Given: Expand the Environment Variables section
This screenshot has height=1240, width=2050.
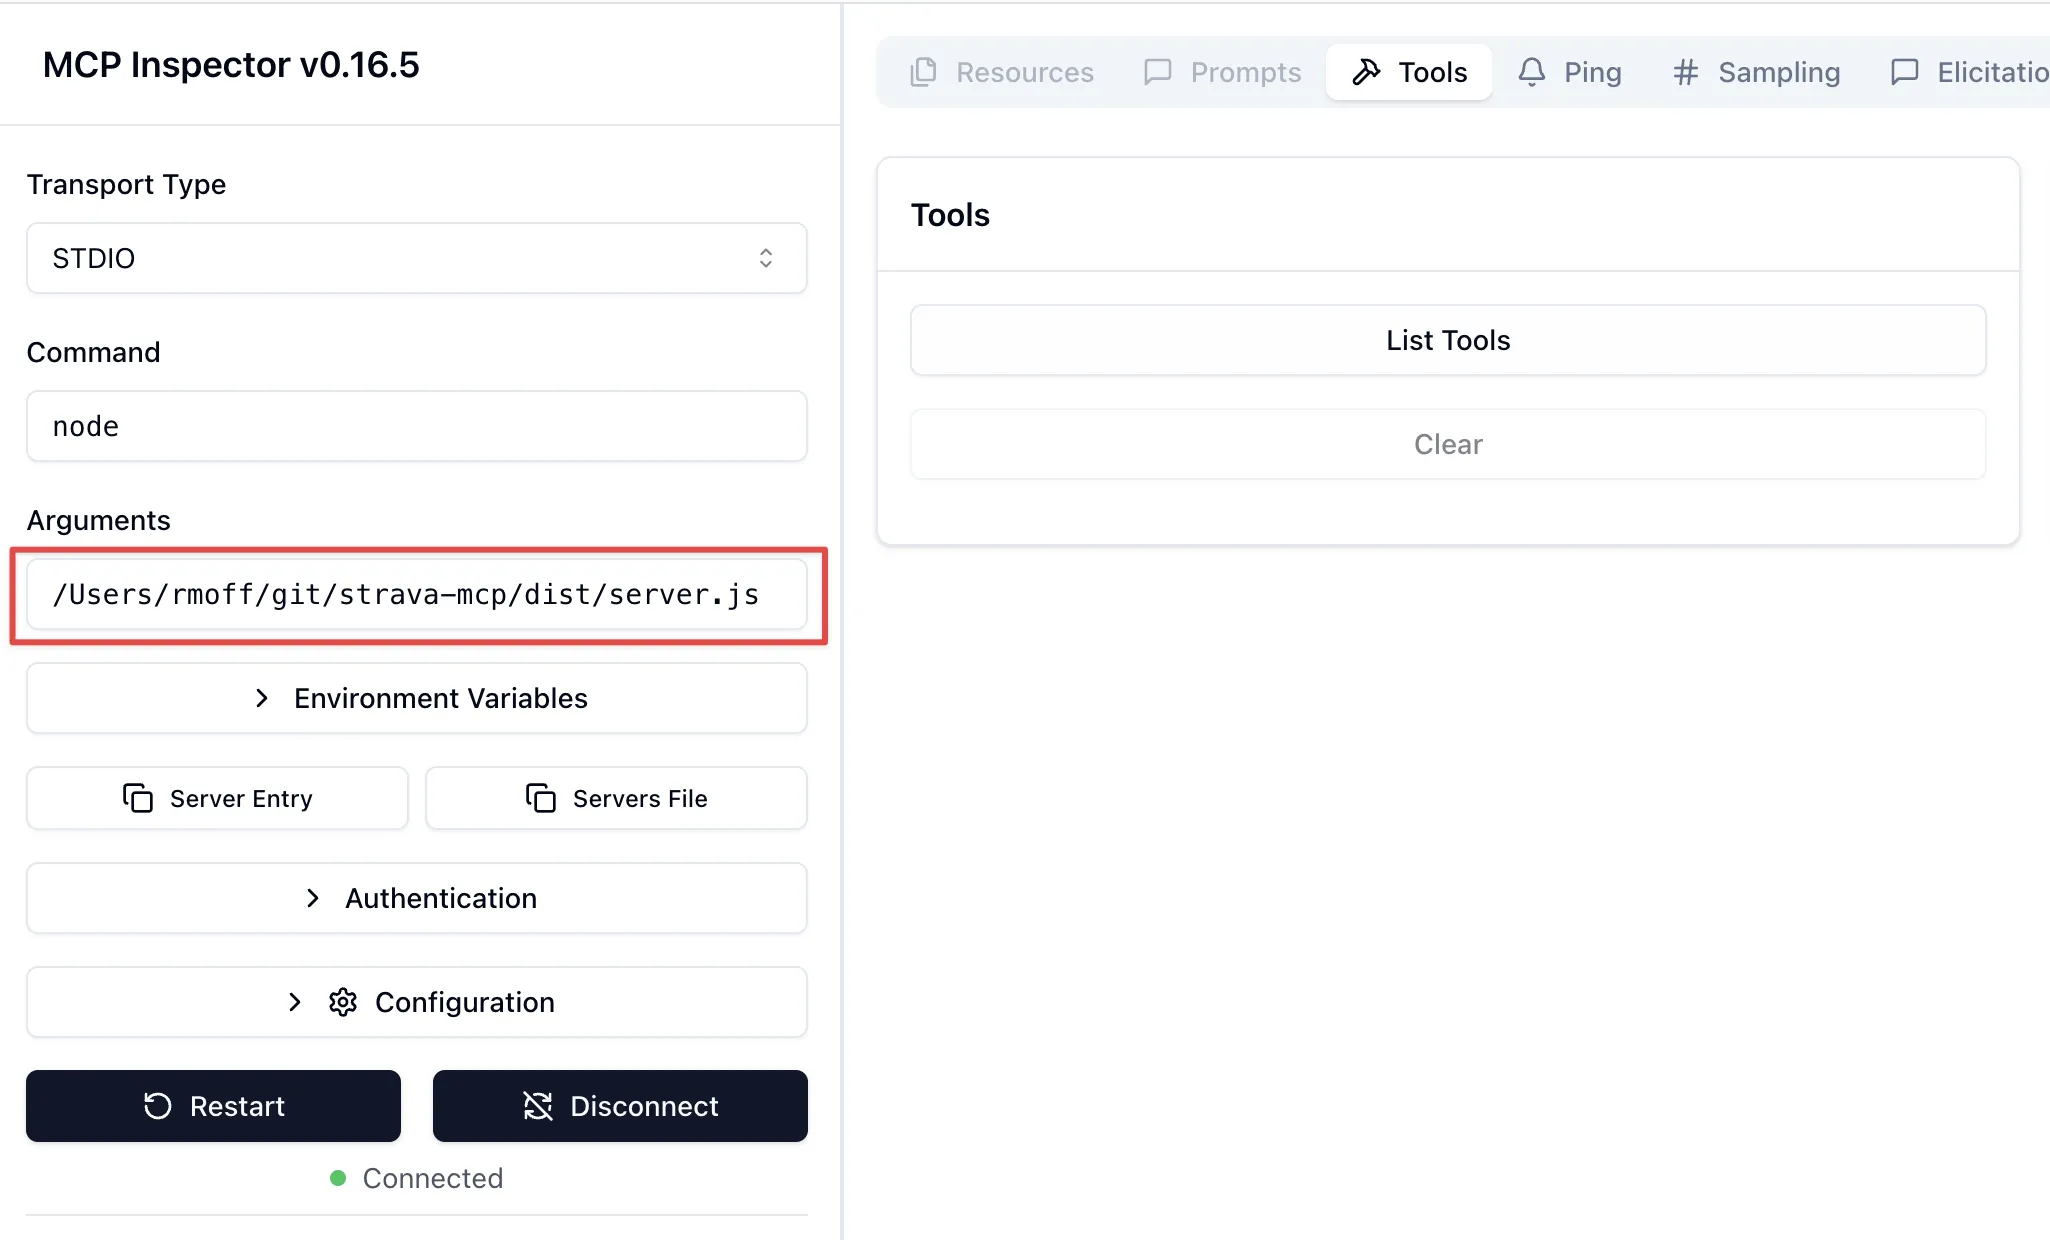Looking at the screenshot, I should (416, 698).
